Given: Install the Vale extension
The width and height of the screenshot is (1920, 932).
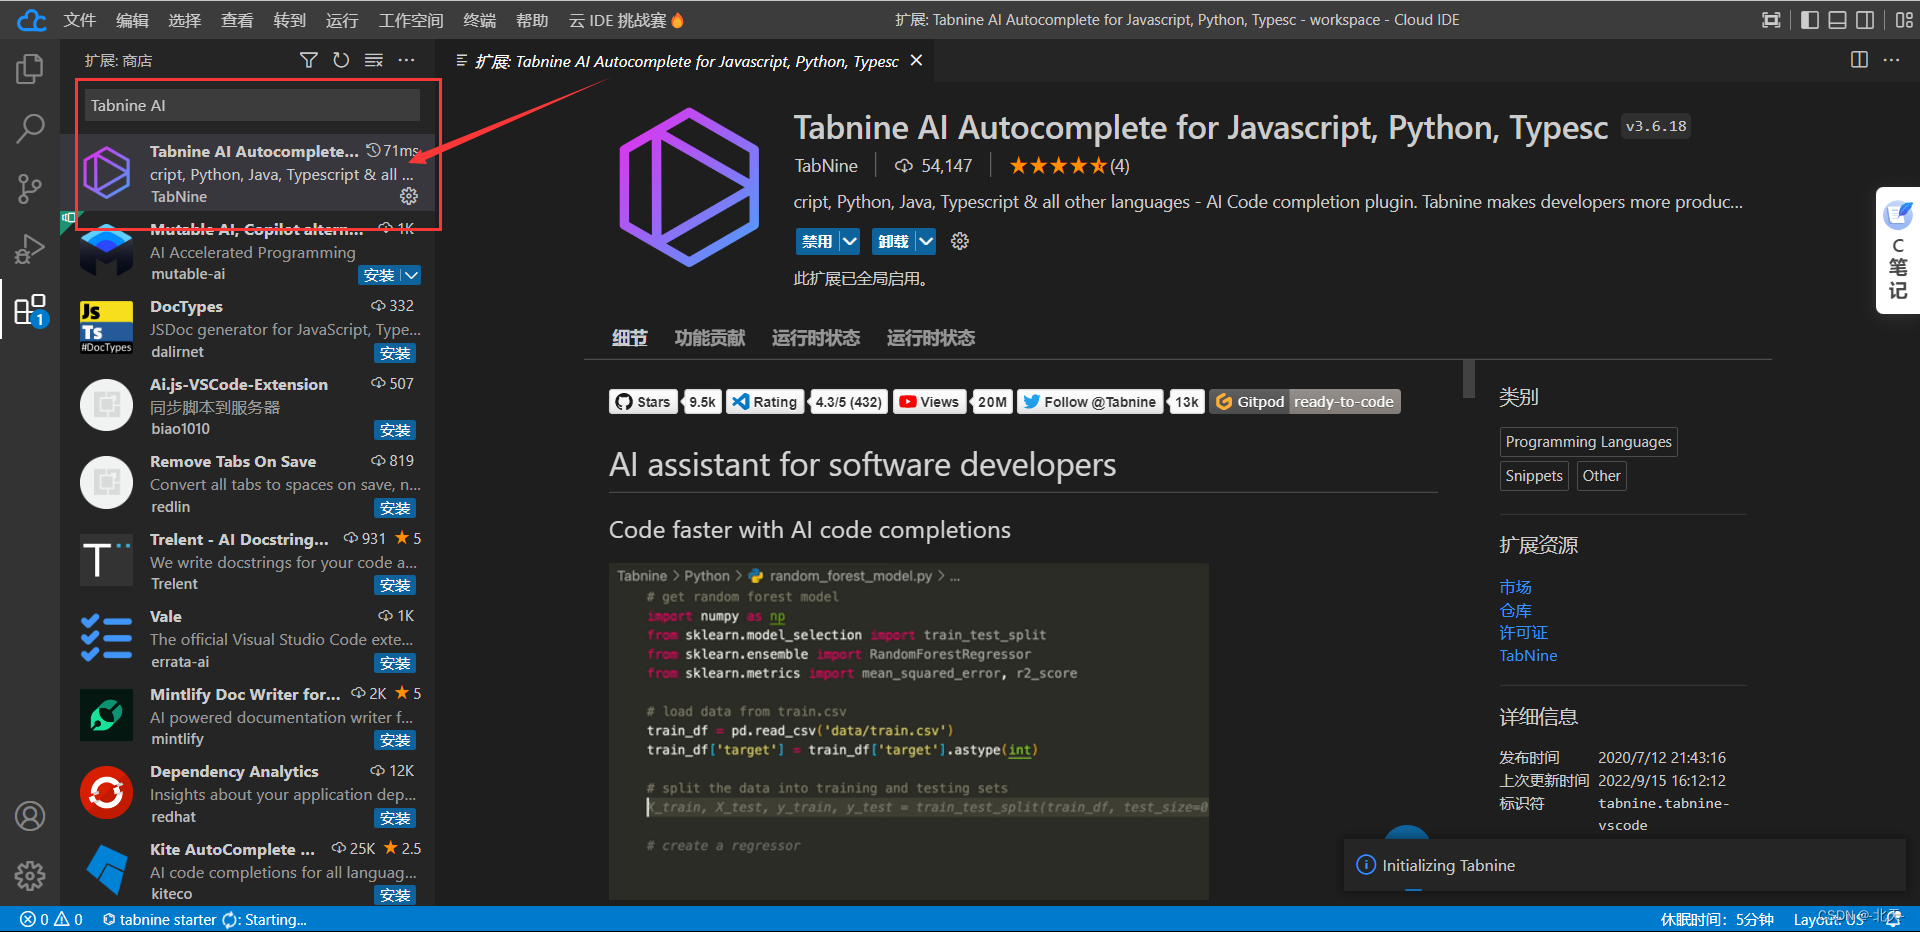Looking at the screenshot, I should point(395,663).
